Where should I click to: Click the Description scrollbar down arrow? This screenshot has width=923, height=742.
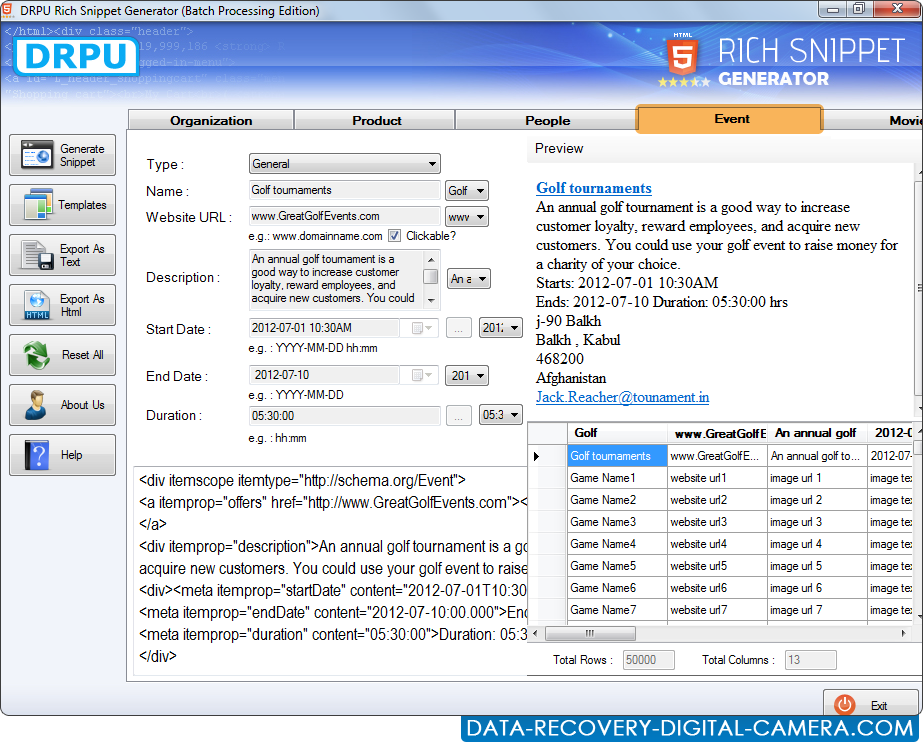[431, 301]
